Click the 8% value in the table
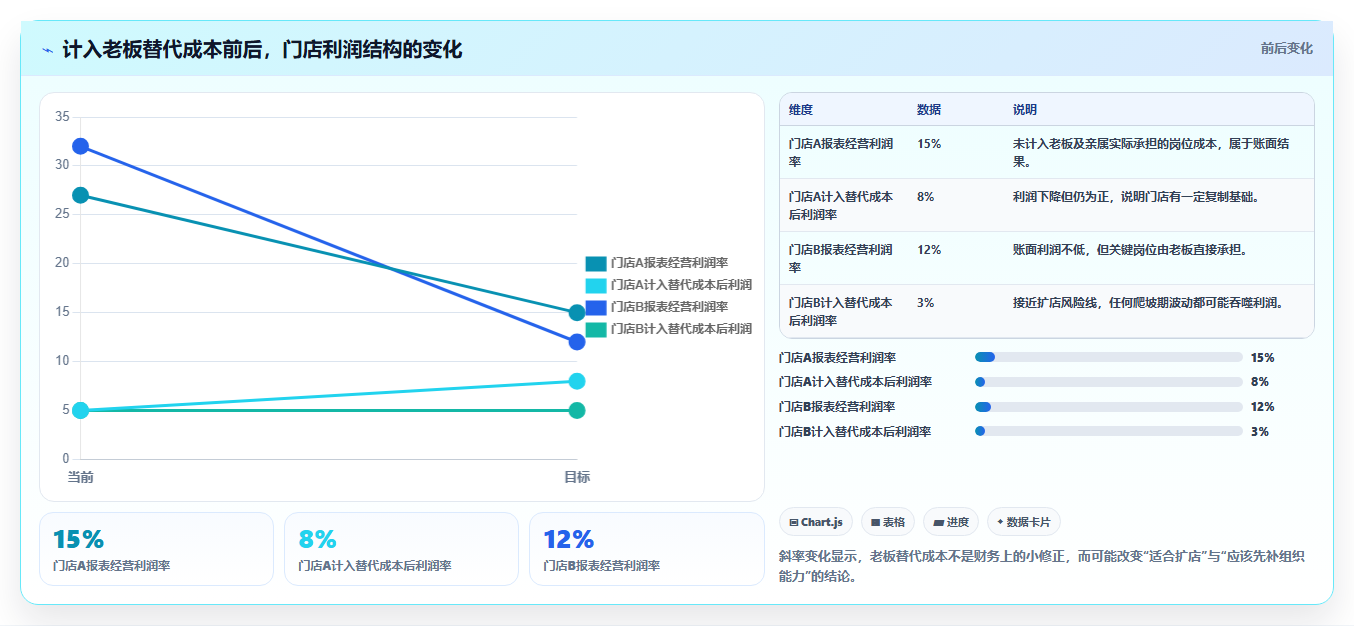This screenshot has width=1354, height=626. coord(926,197)
